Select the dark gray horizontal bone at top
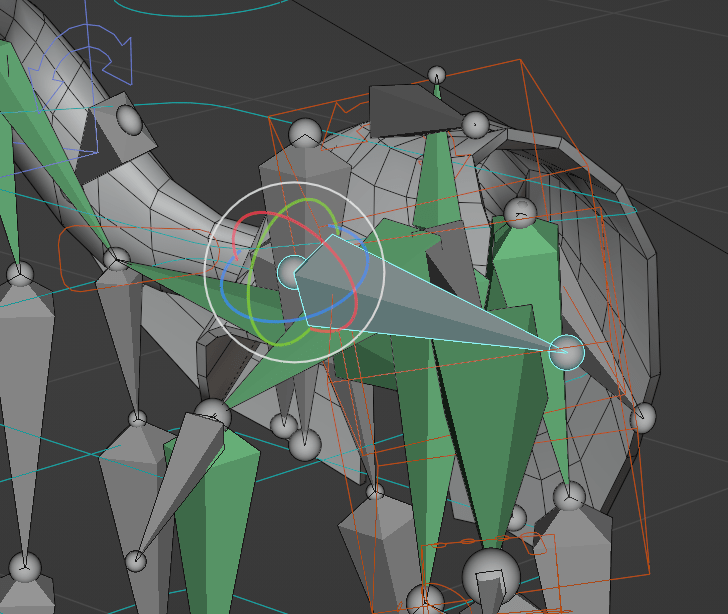 pos(410,108)
